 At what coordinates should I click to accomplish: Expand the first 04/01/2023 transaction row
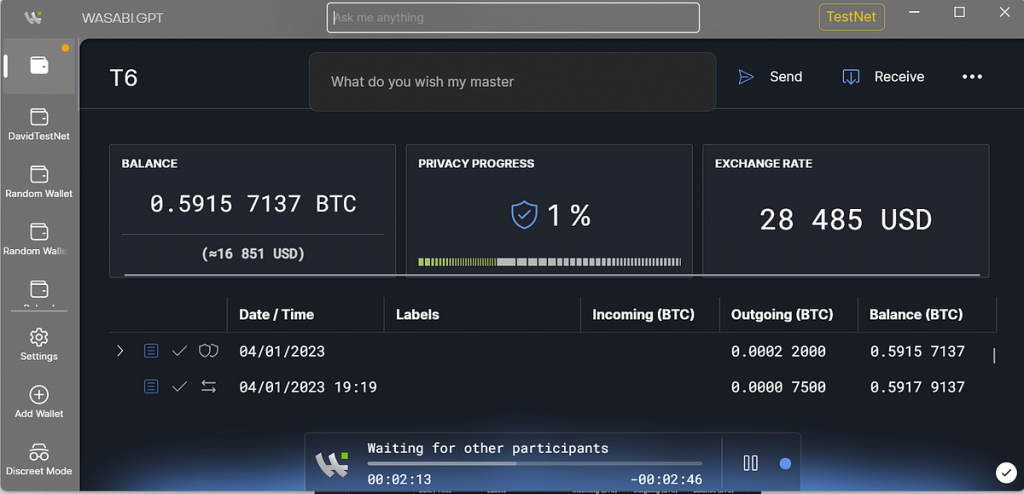[120, 351]
